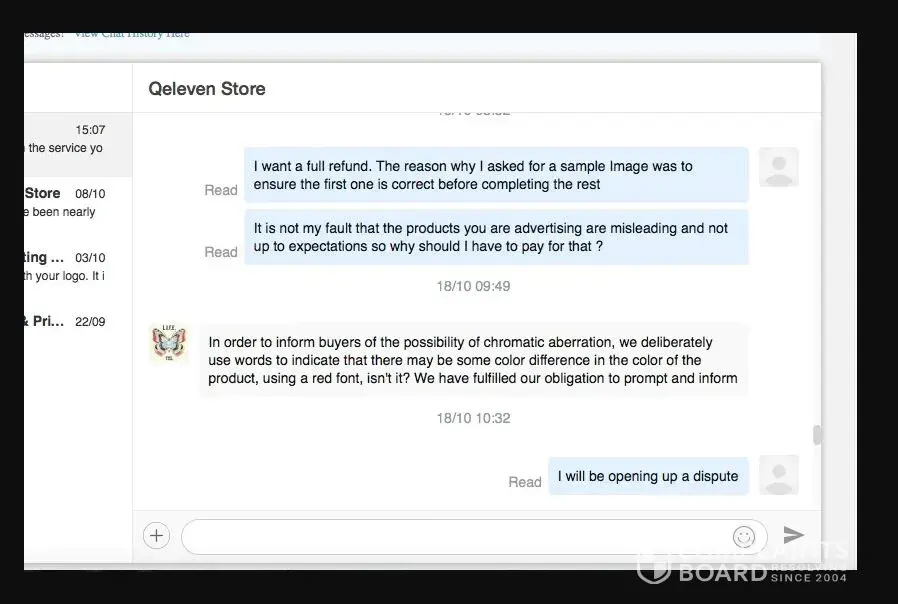
Task: Select the "I will be opening up a dispute" message
Action: point(648,476)
